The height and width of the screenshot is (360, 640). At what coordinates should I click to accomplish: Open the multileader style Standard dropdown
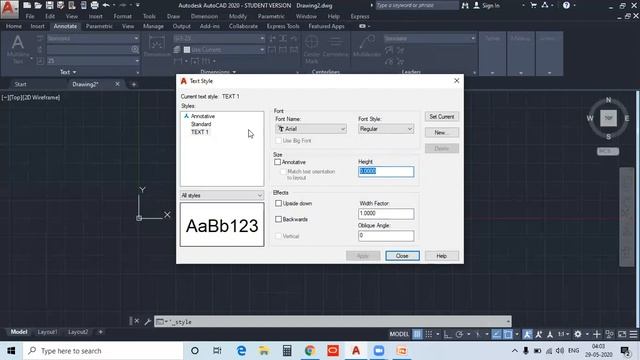(430, 38)
